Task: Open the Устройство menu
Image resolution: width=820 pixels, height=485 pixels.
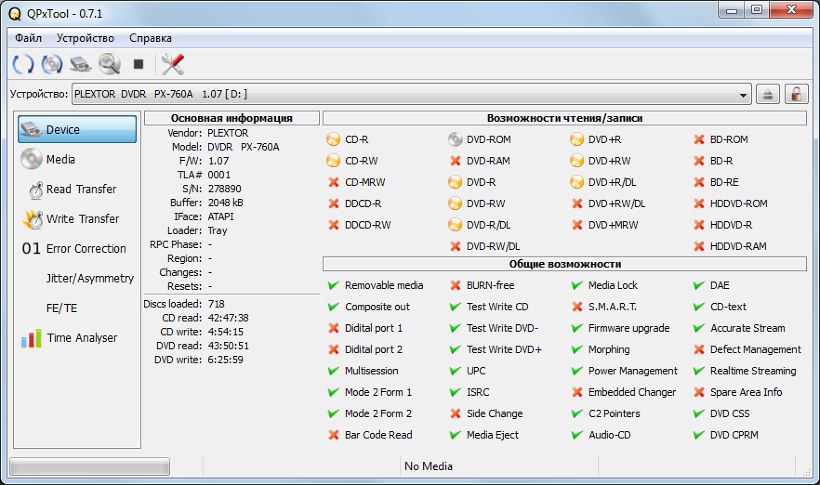Action: pyautogui.click(x=85, y=38)
